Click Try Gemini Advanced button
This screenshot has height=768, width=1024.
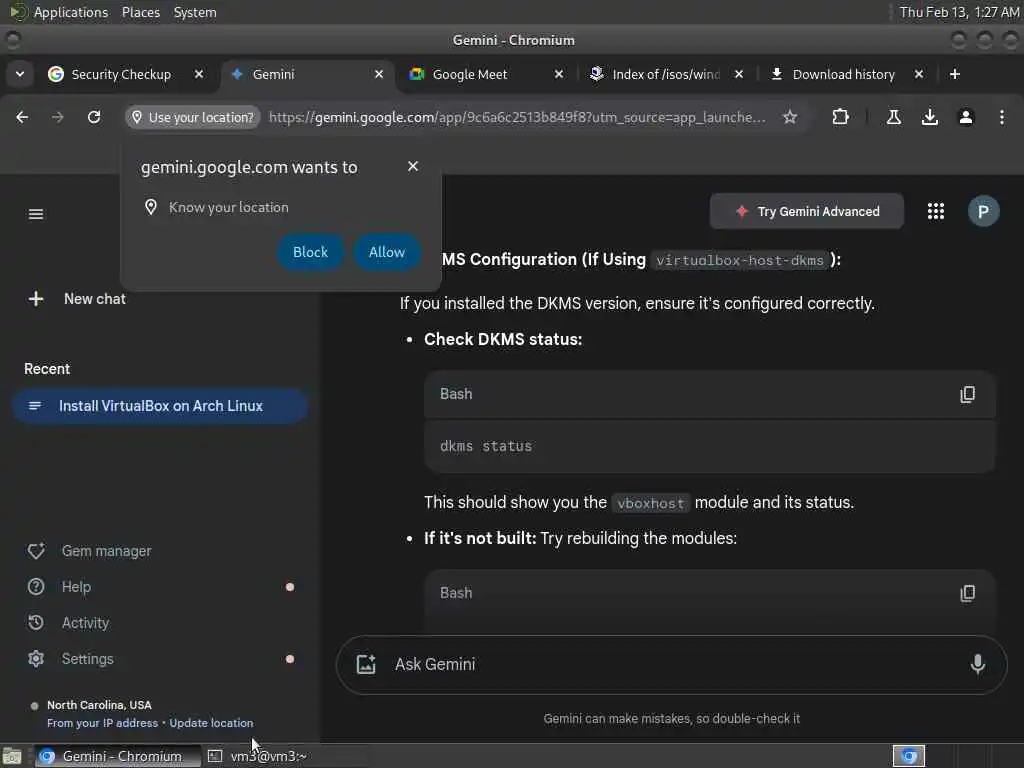807,211
